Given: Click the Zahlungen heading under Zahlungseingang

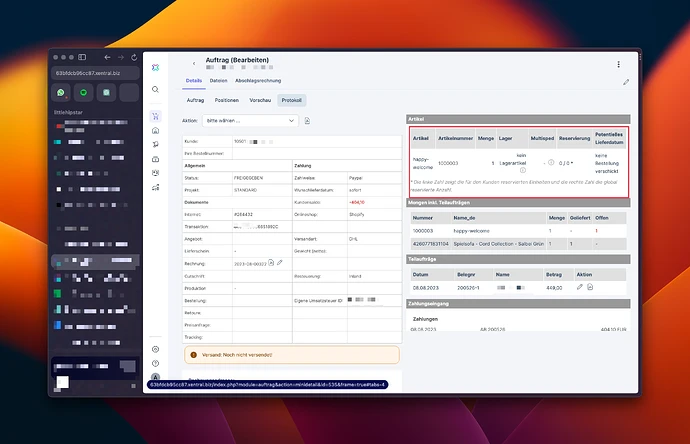Looking at the screenshot, I should pos(425,319).
